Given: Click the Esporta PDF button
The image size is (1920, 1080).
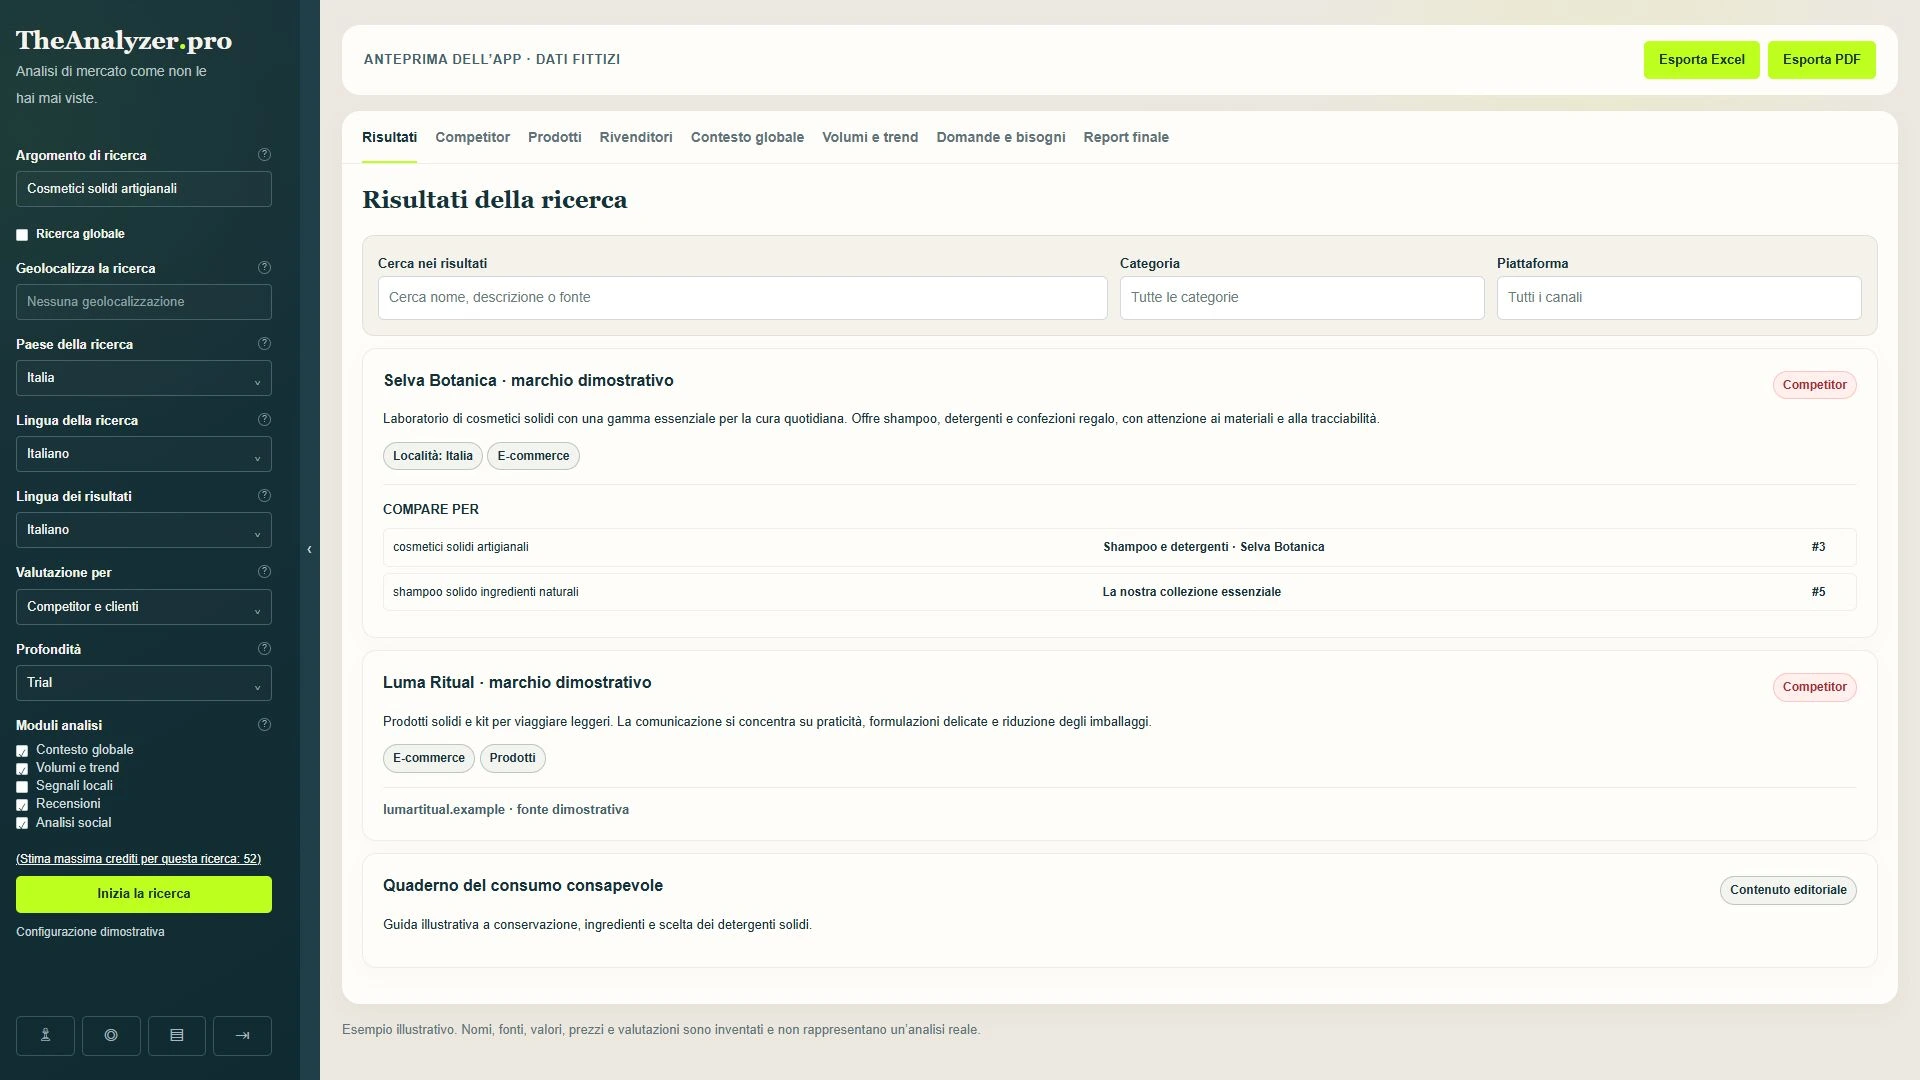Looking at the screenshot, I should [x=1822, y=60].
